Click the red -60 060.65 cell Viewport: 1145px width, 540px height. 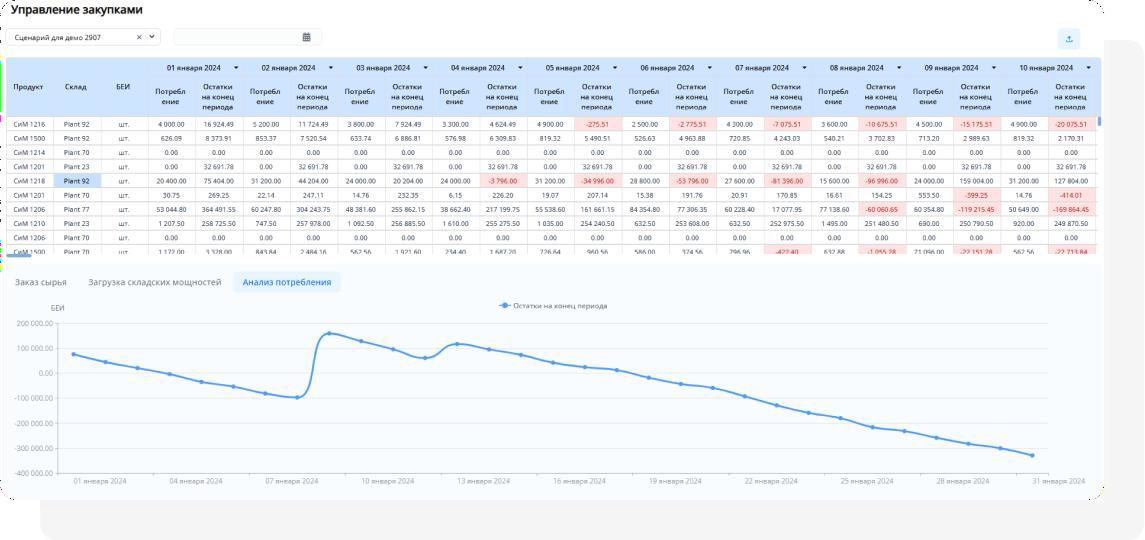881,209
